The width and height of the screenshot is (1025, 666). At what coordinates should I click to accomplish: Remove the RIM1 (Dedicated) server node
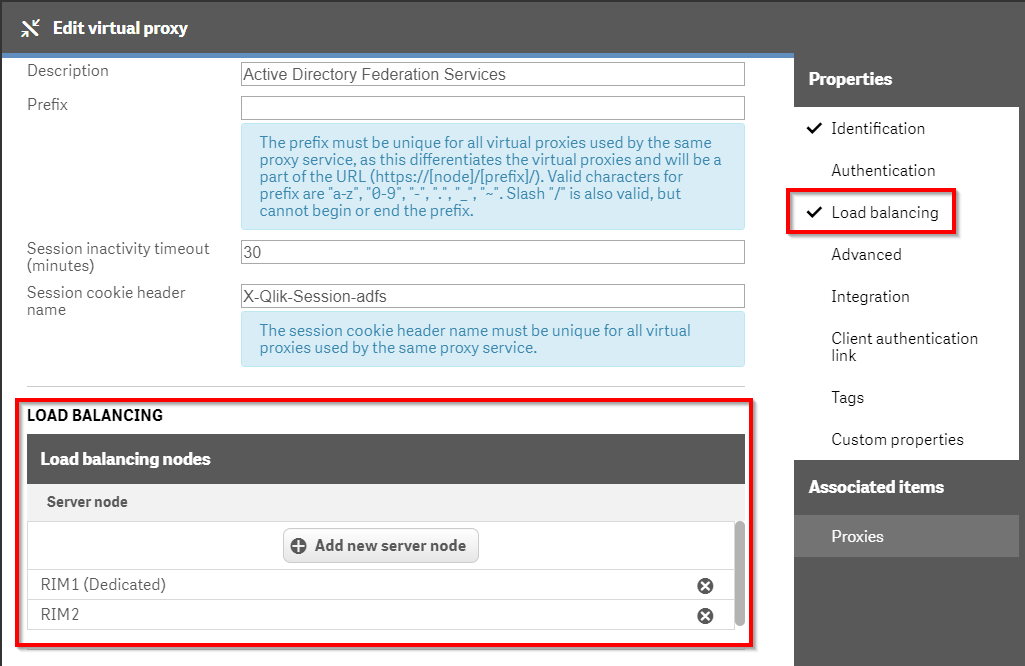click(705, 586)
